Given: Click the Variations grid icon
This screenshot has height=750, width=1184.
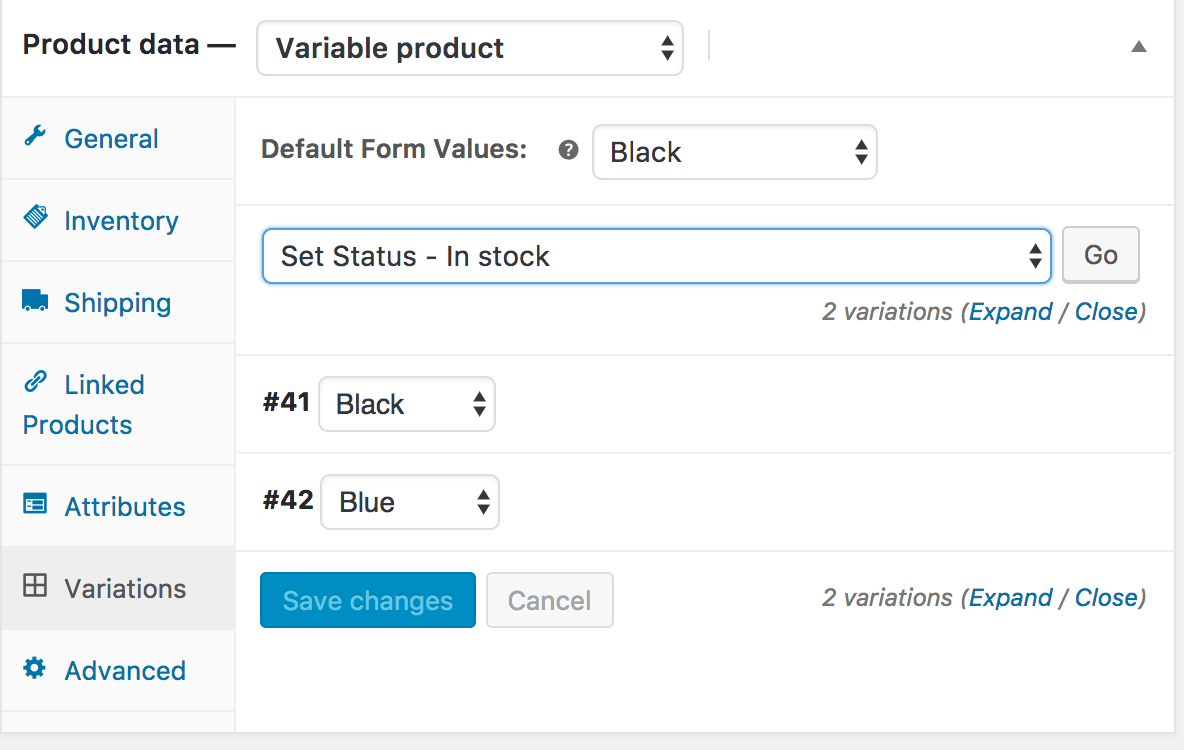Looking at the screenshot, I should (35, 587).
